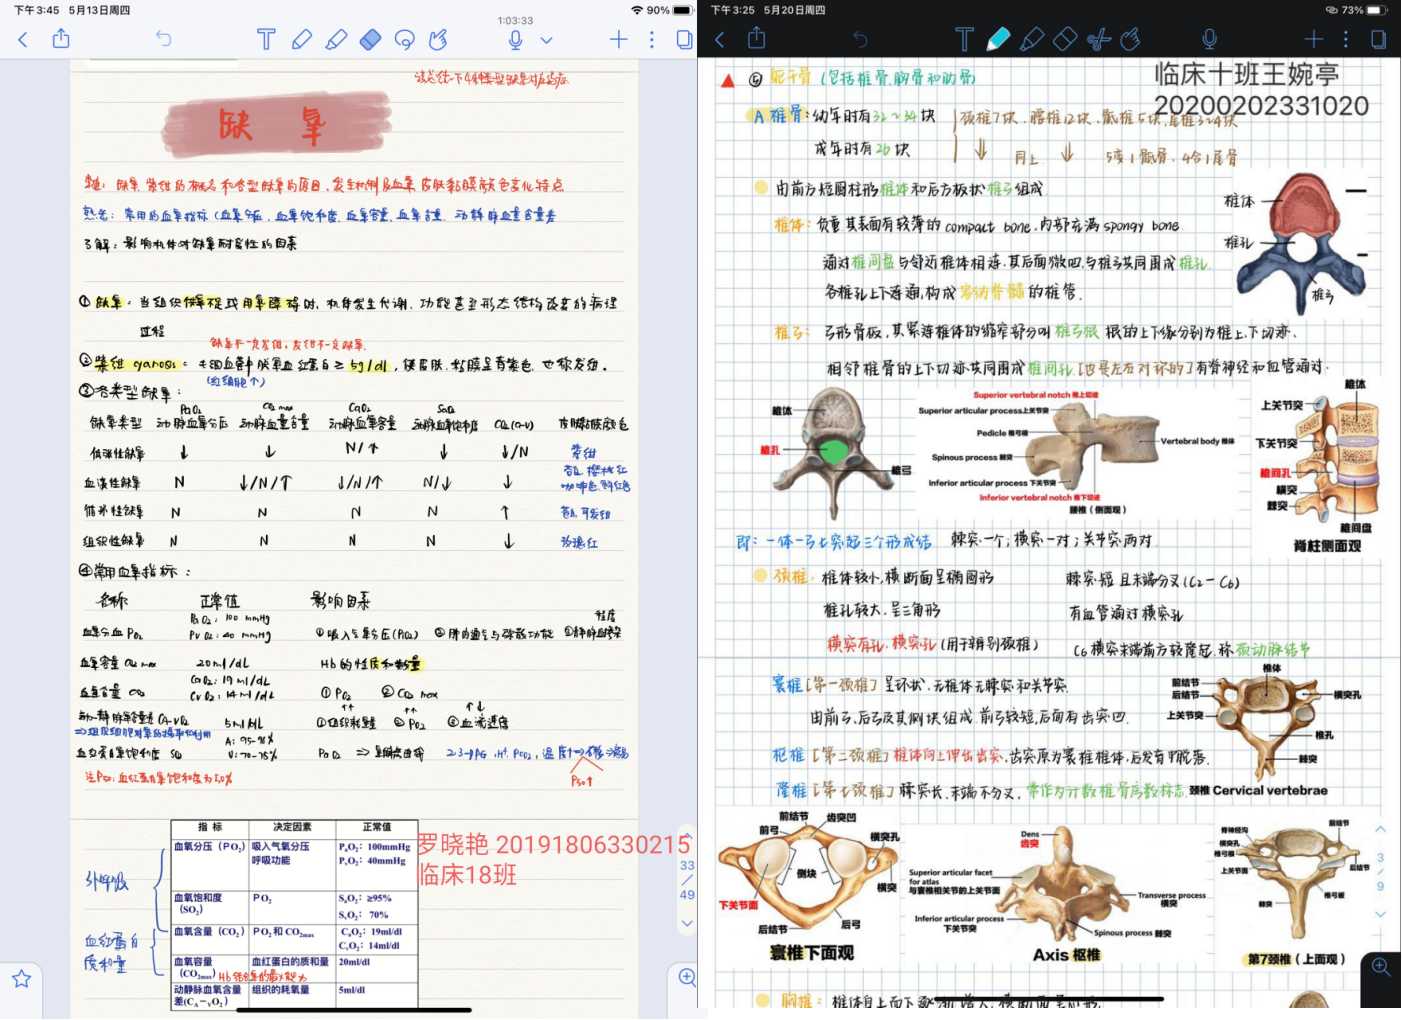1402x1020 pixels.
Task: Expand recording options chevron beside left microphone
Action: (547, 40)
